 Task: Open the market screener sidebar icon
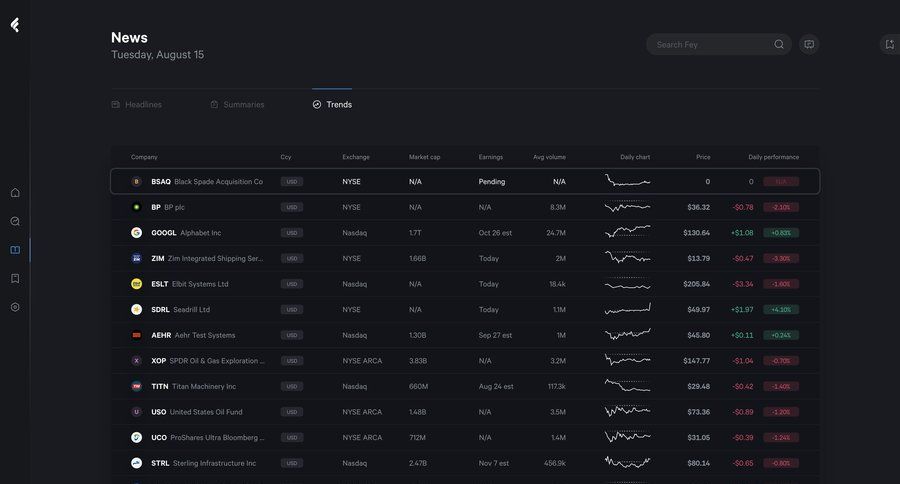click(x=15, y=221)
